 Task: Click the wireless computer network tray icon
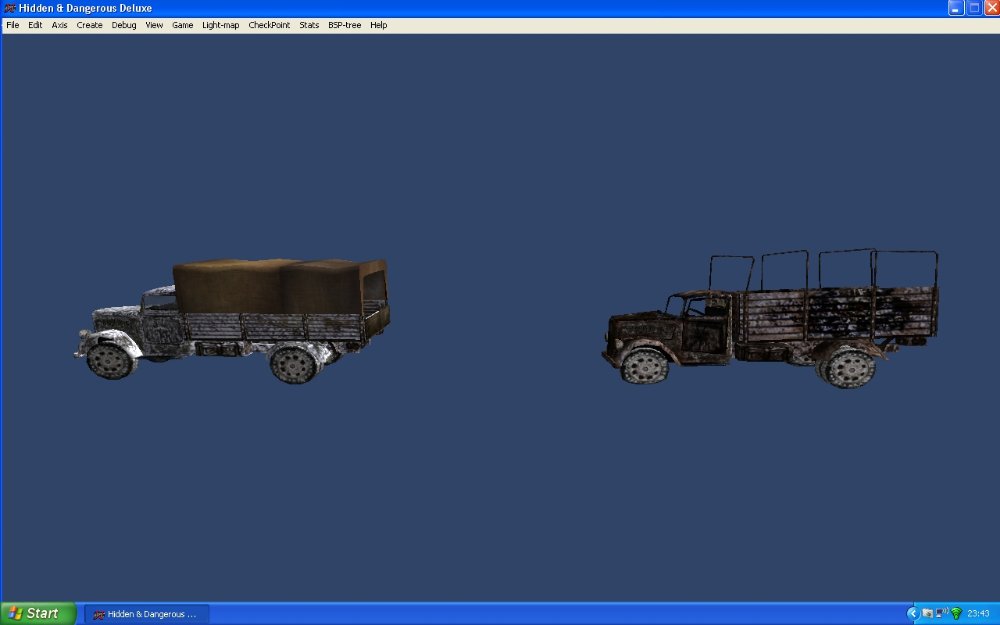point(941,614)
